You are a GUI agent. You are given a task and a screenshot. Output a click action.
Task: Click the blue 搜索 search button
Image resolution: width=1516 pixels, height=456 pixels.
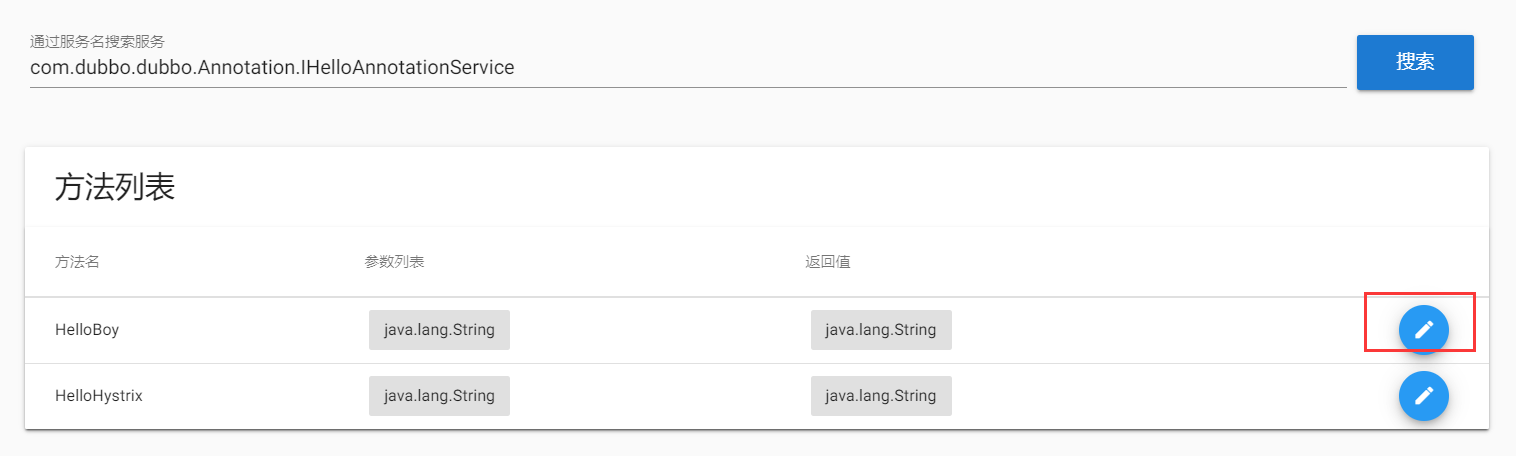coord(1415,62)
